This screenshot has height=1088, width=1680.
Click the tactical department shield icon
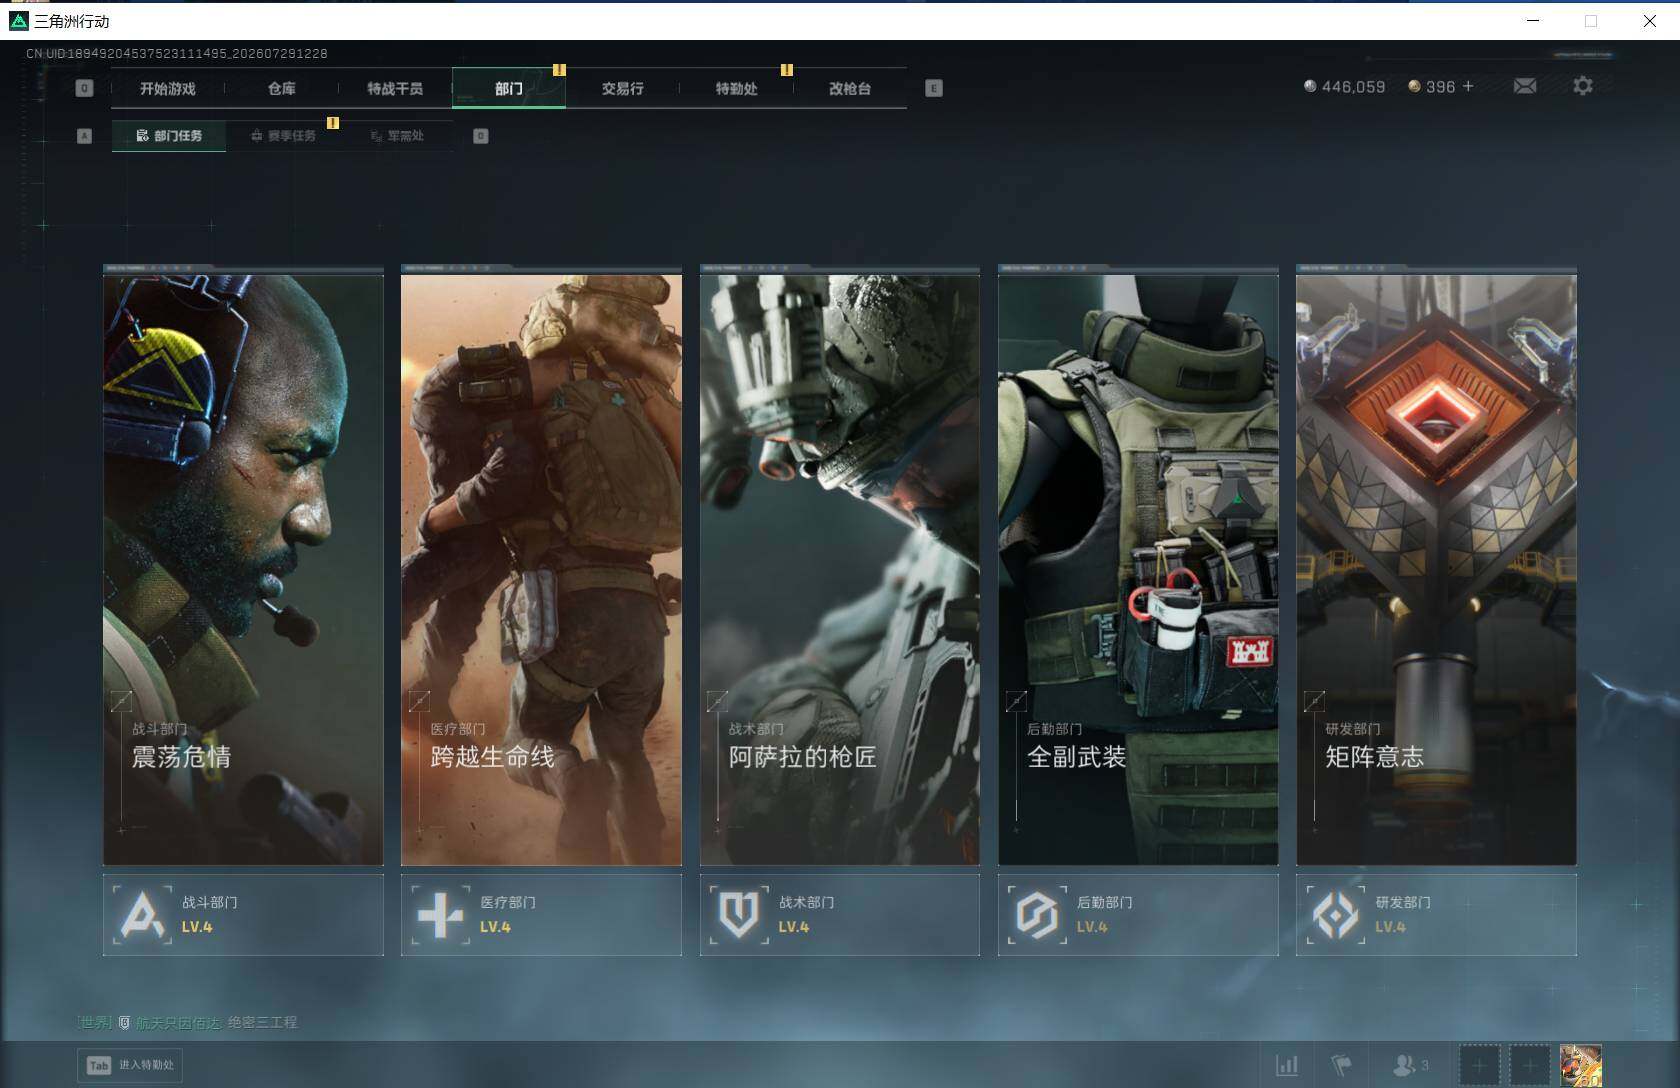click(739, 915)
